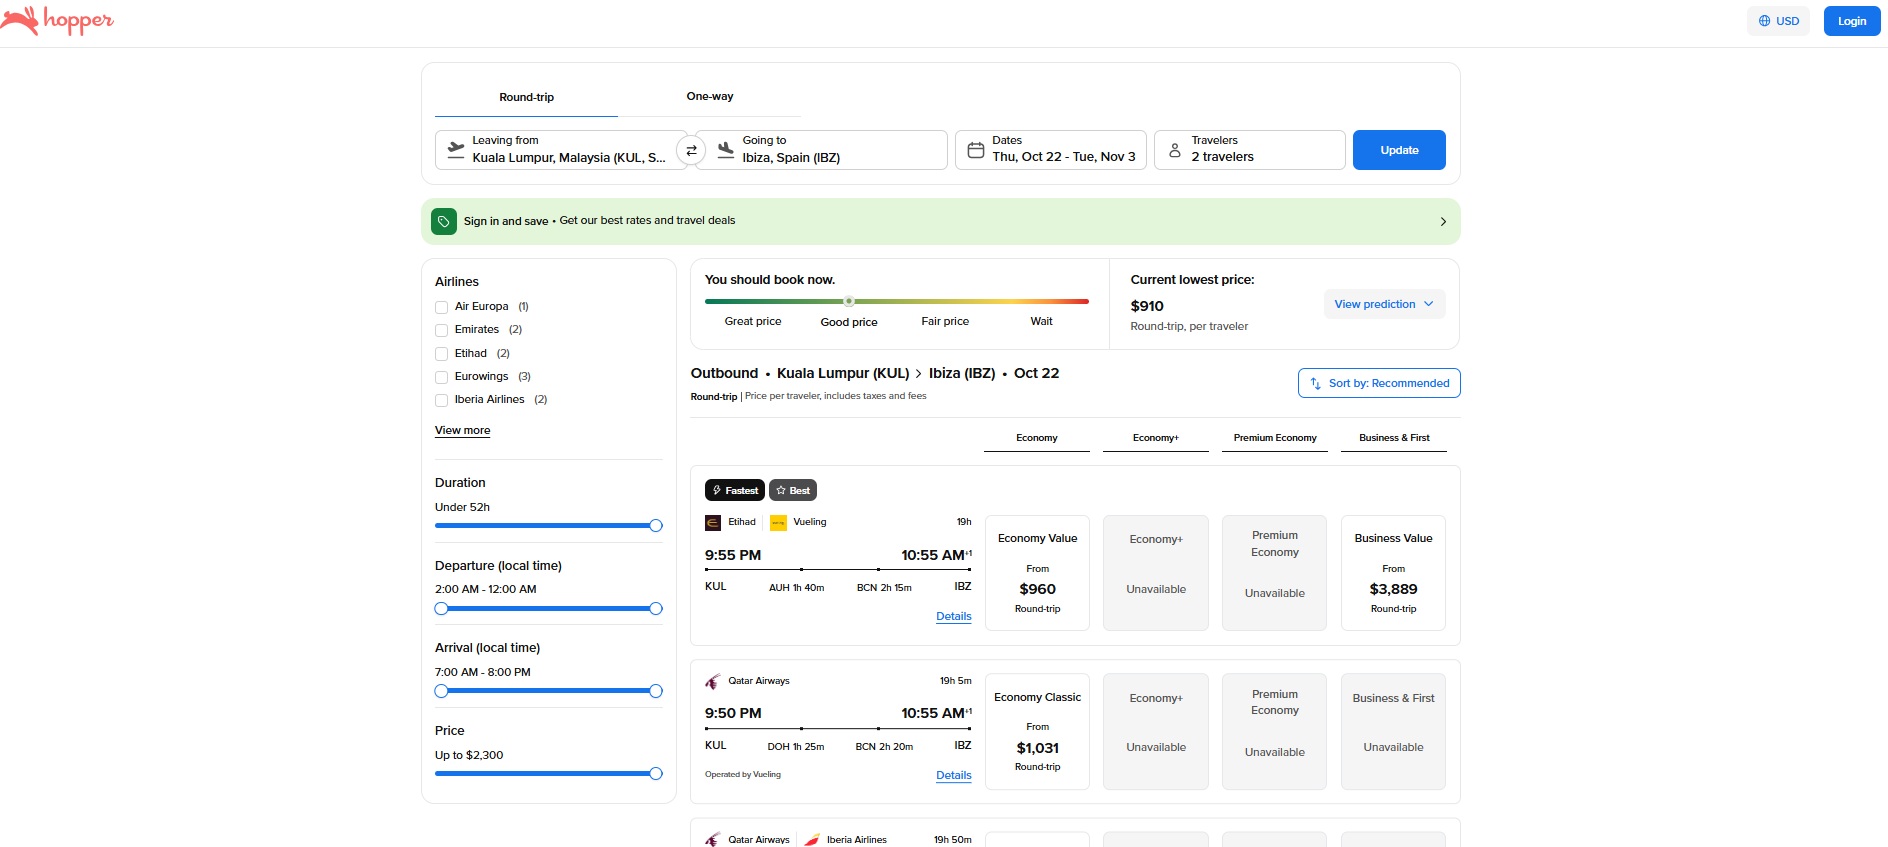Screen dimensions: 1888x847
Task: Select the Economy+ column tab
Action: (x=1156, y=438)
